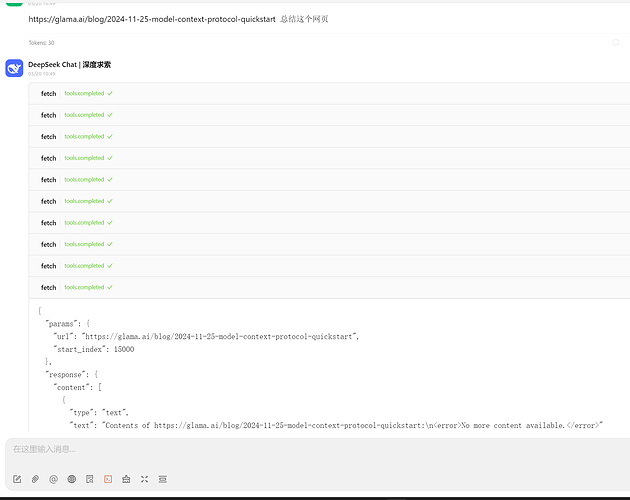Image resolution: width=630 pixels, height=500 pixels.
Task: Click the 总结这个网页 text in user message
Action: [x=304, y=19]
